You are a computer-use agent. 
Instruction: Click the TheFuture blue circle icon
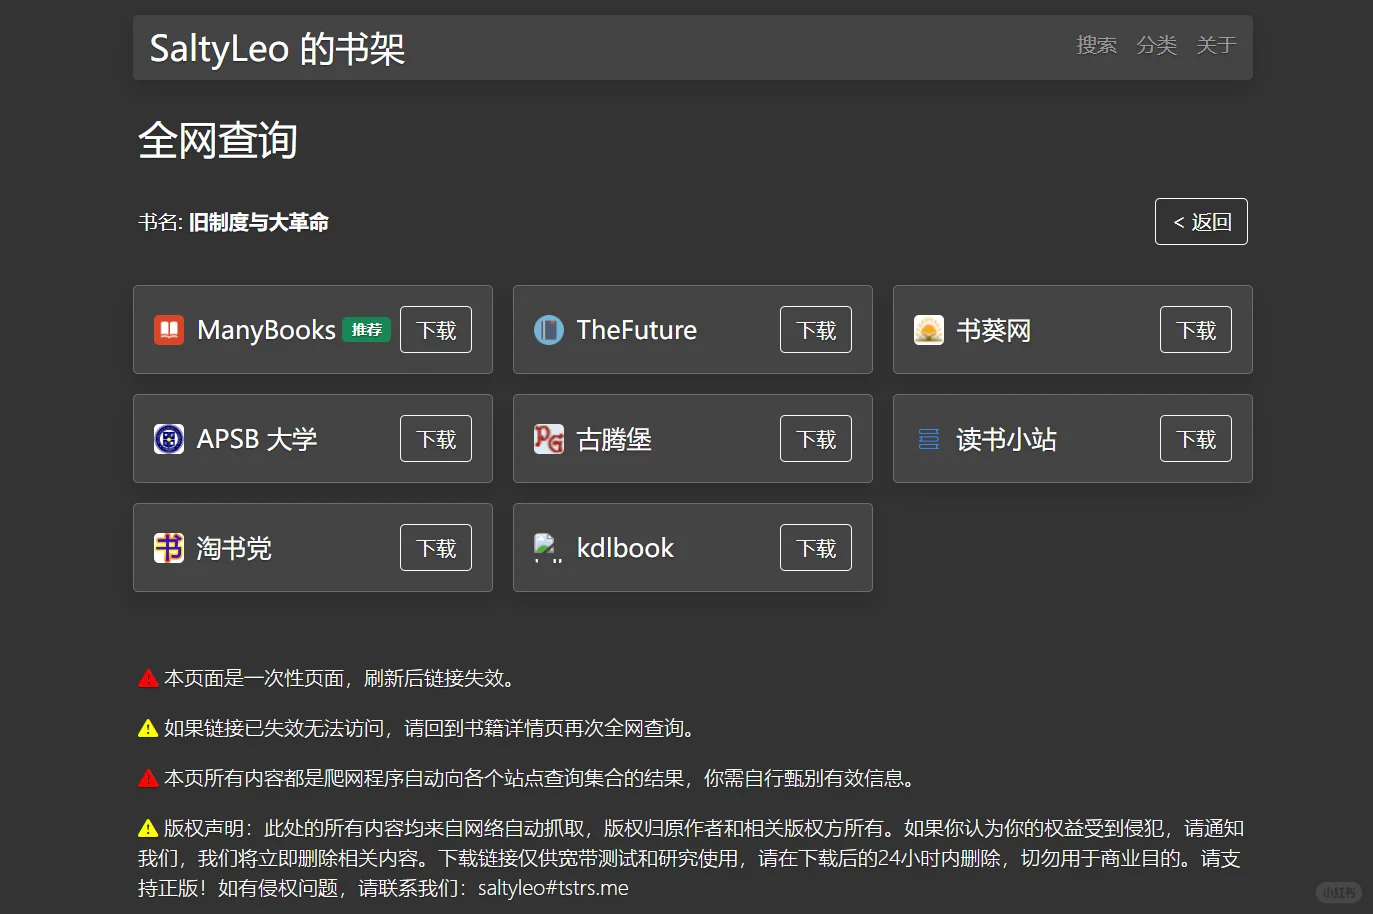pyautogui.click(x=549, y=330)
